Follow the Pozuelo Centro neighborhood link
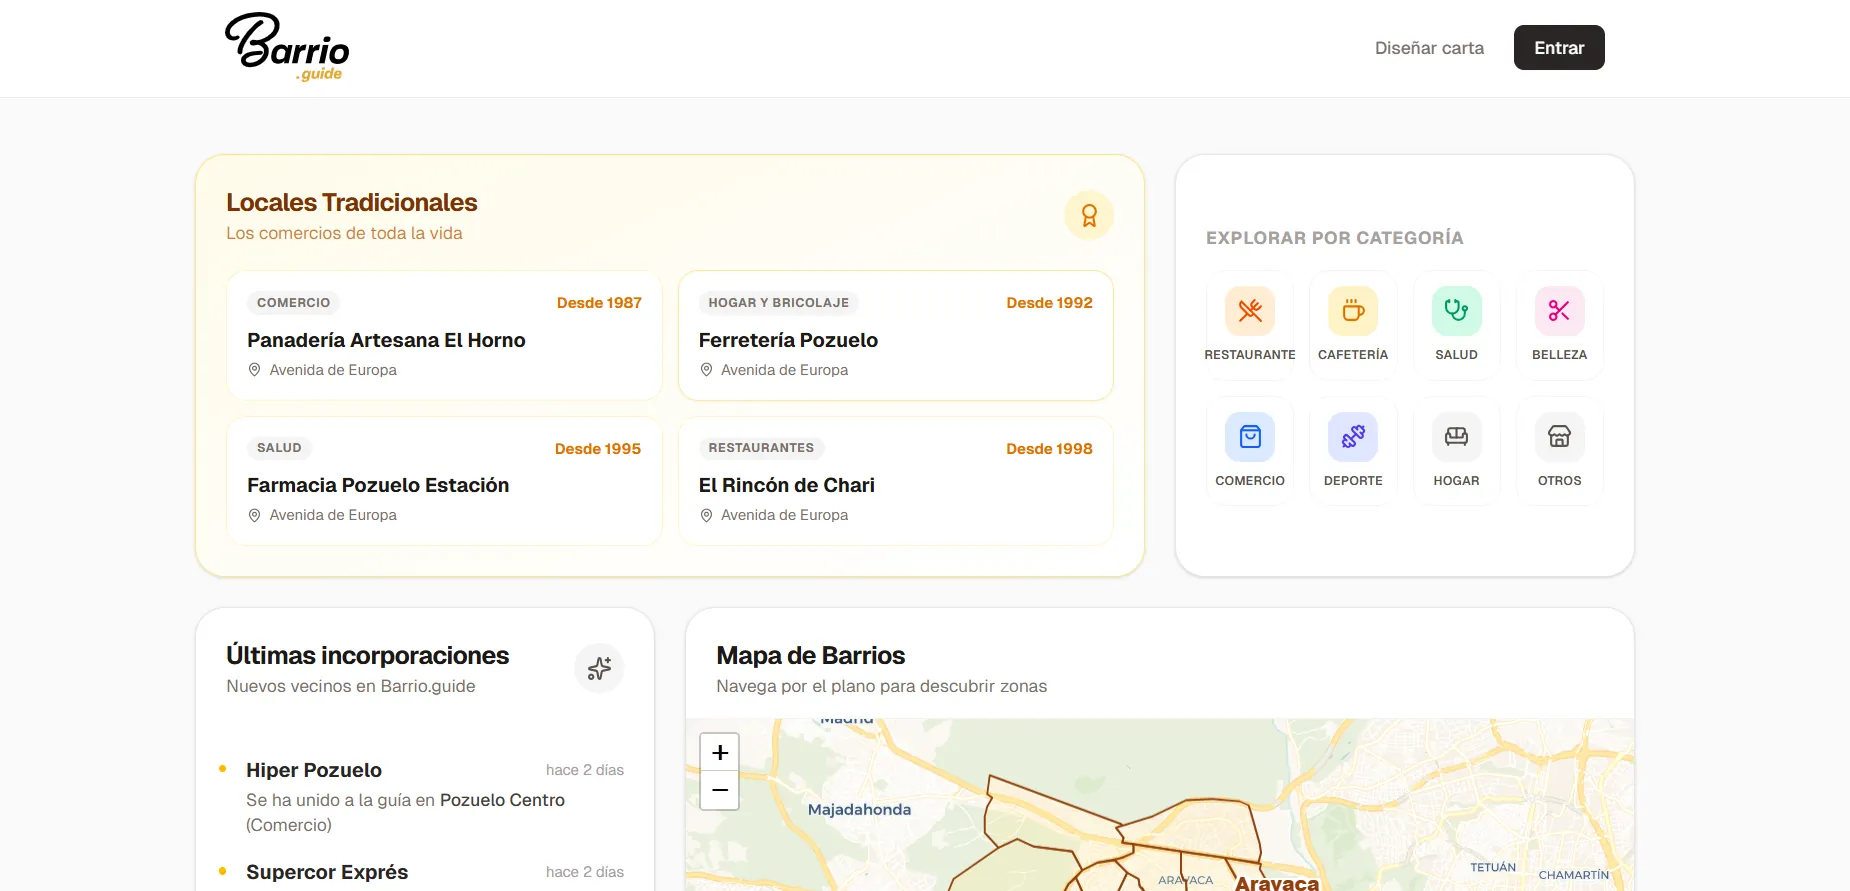1850x891 pixels. pyautogui.click(x=502, y=800)
